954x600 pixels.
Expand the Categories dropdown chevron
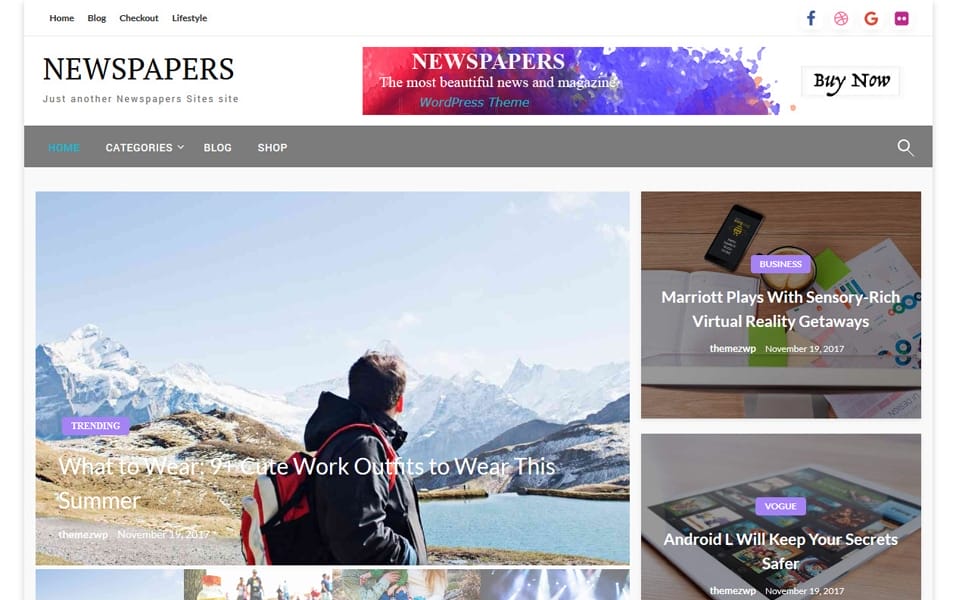tap(181, 147)
